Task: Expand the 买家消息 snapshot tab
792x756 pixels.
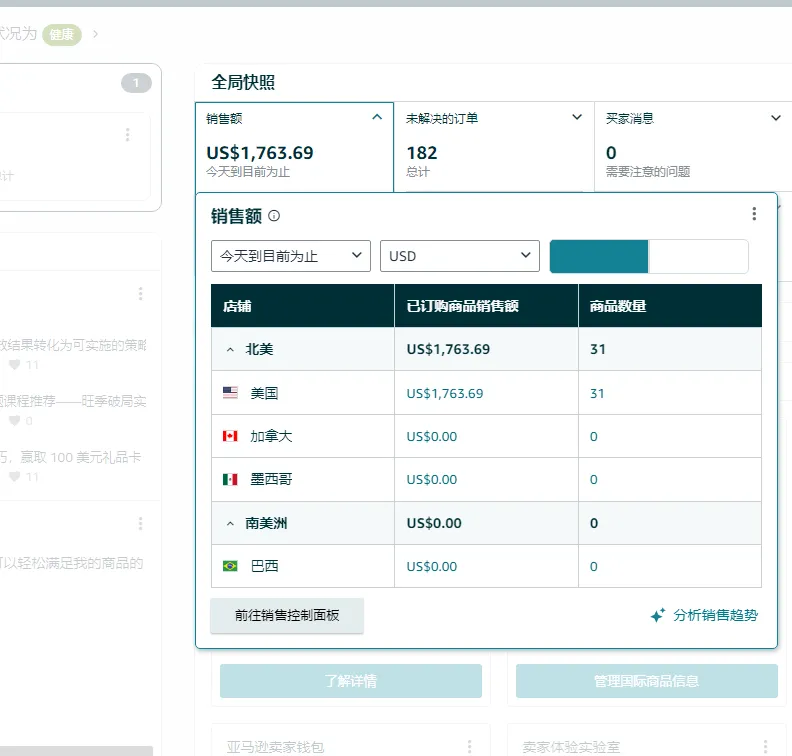Action: click(776, 118)
